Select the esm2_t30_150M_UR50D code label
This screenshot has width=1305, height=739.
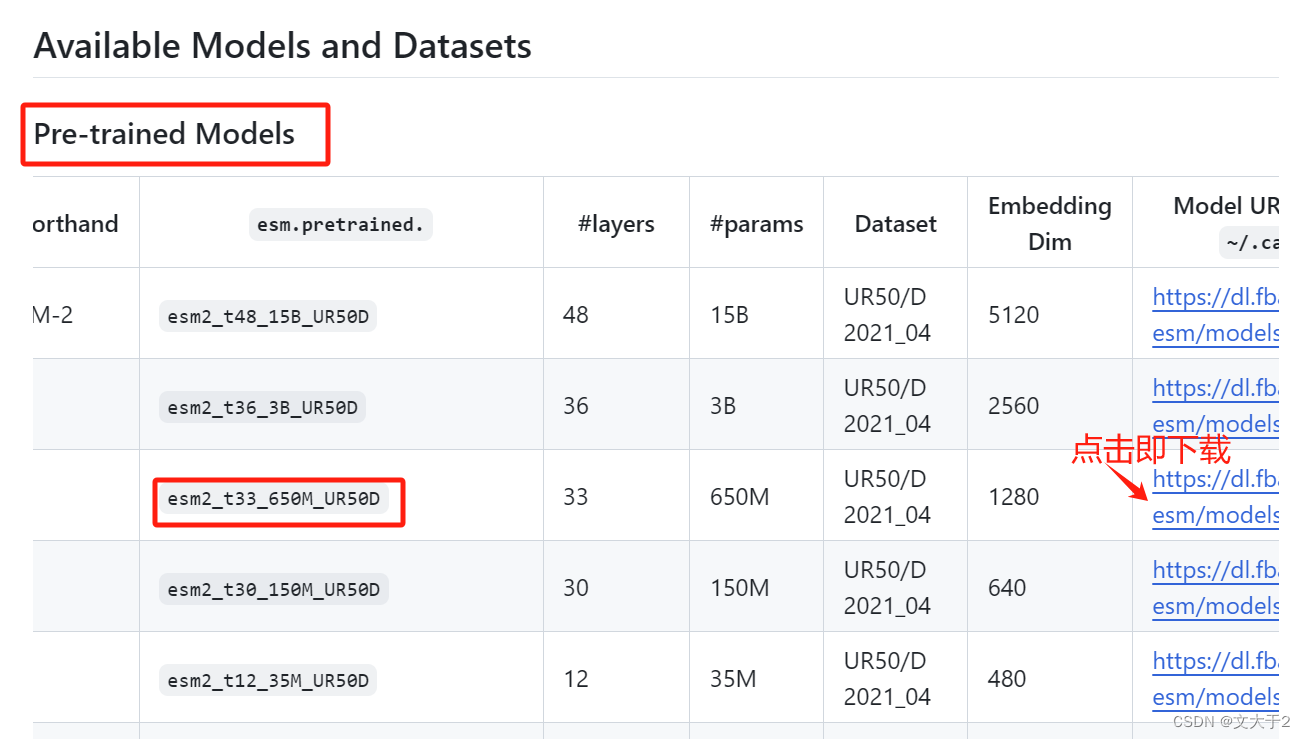pyautogui.click(x=274, y=589)
